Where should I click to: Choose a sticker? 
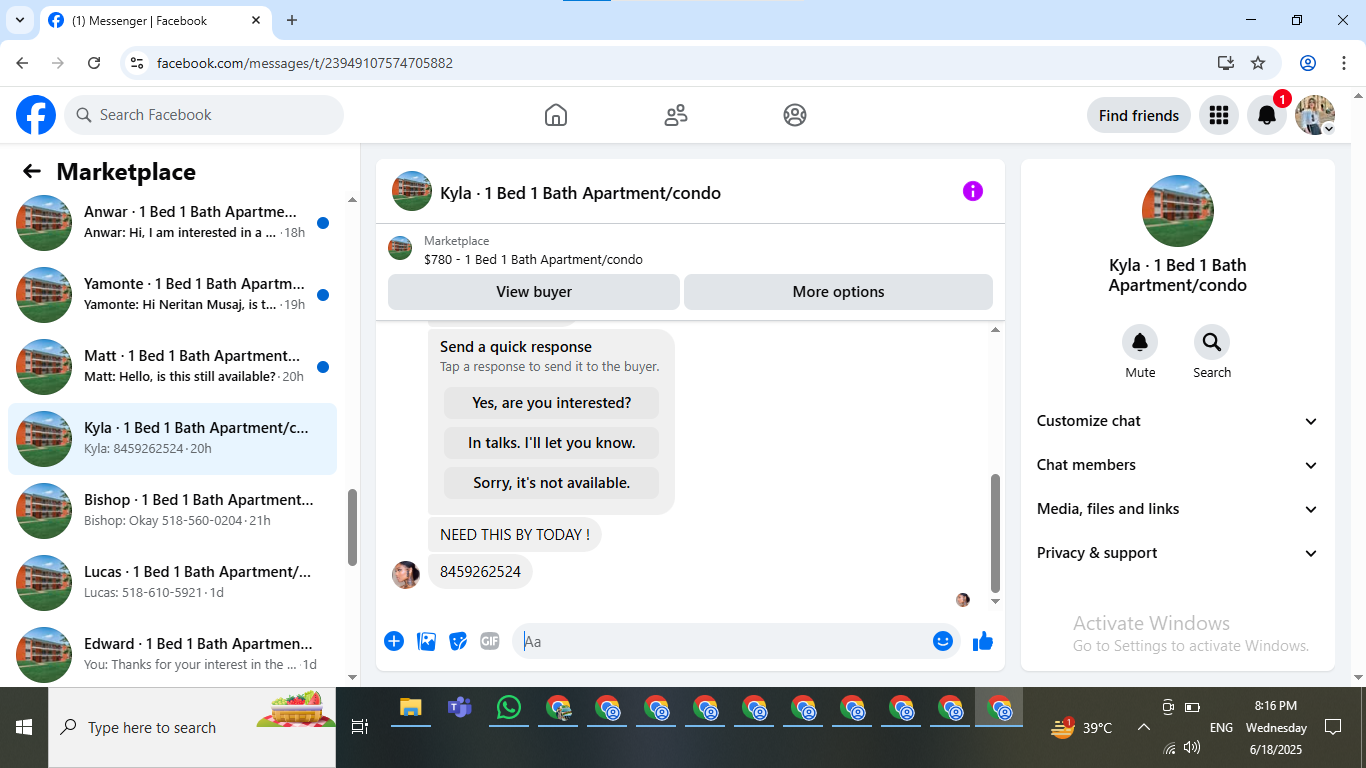[x=458, y=641]
